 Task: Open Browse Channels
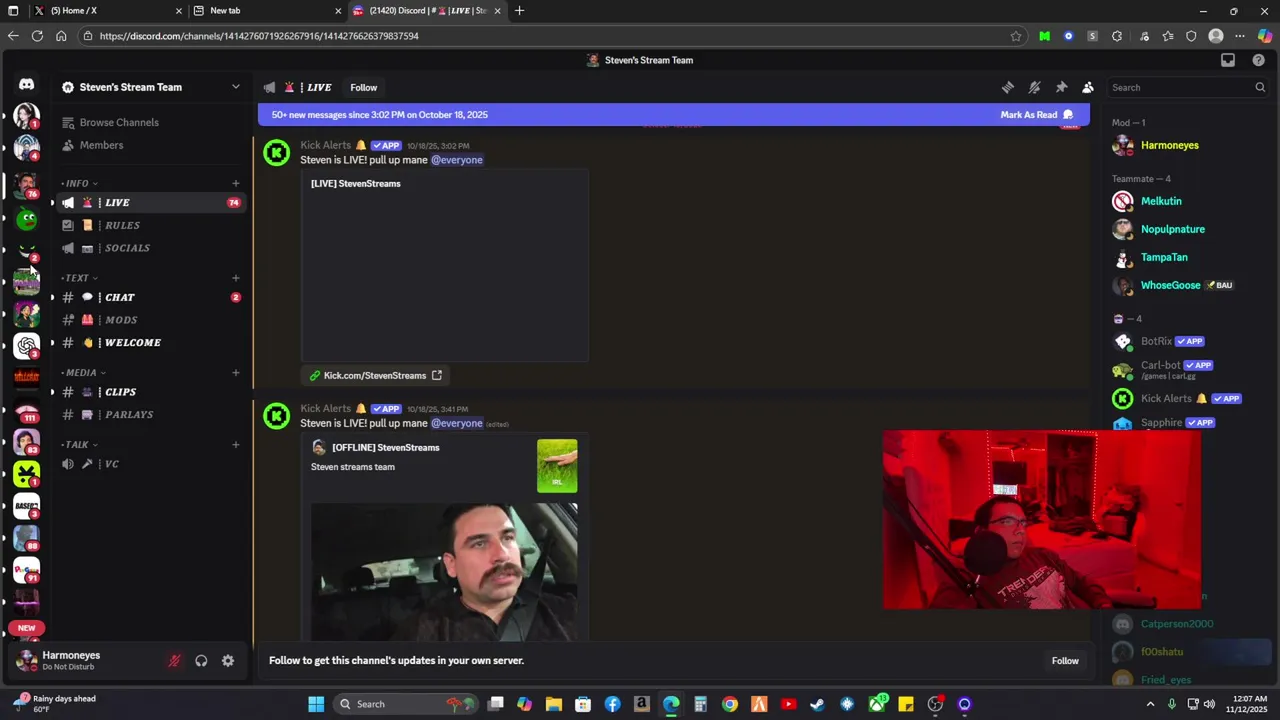(119, 122)
